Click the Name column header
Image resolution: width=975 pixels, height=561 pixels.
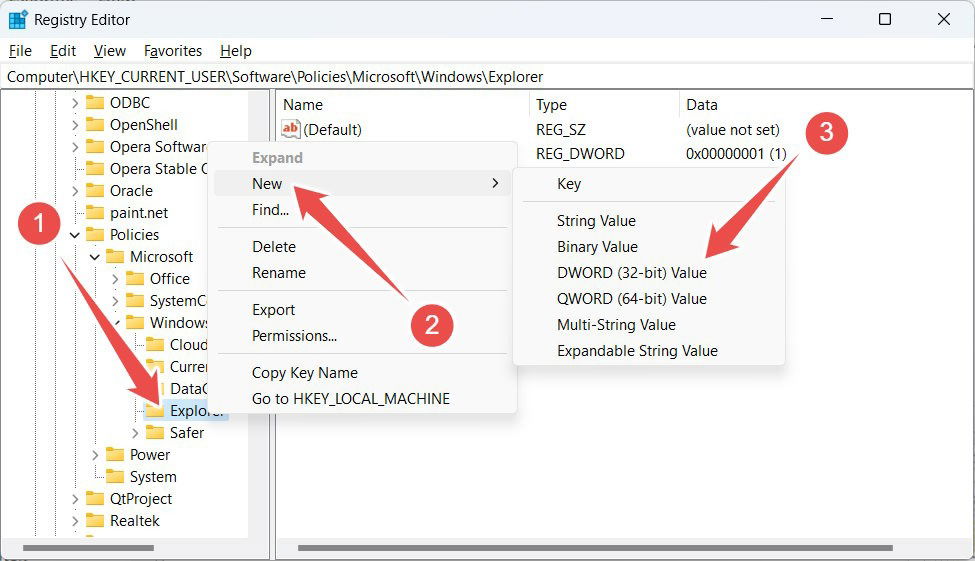click(x=403, y=104)
